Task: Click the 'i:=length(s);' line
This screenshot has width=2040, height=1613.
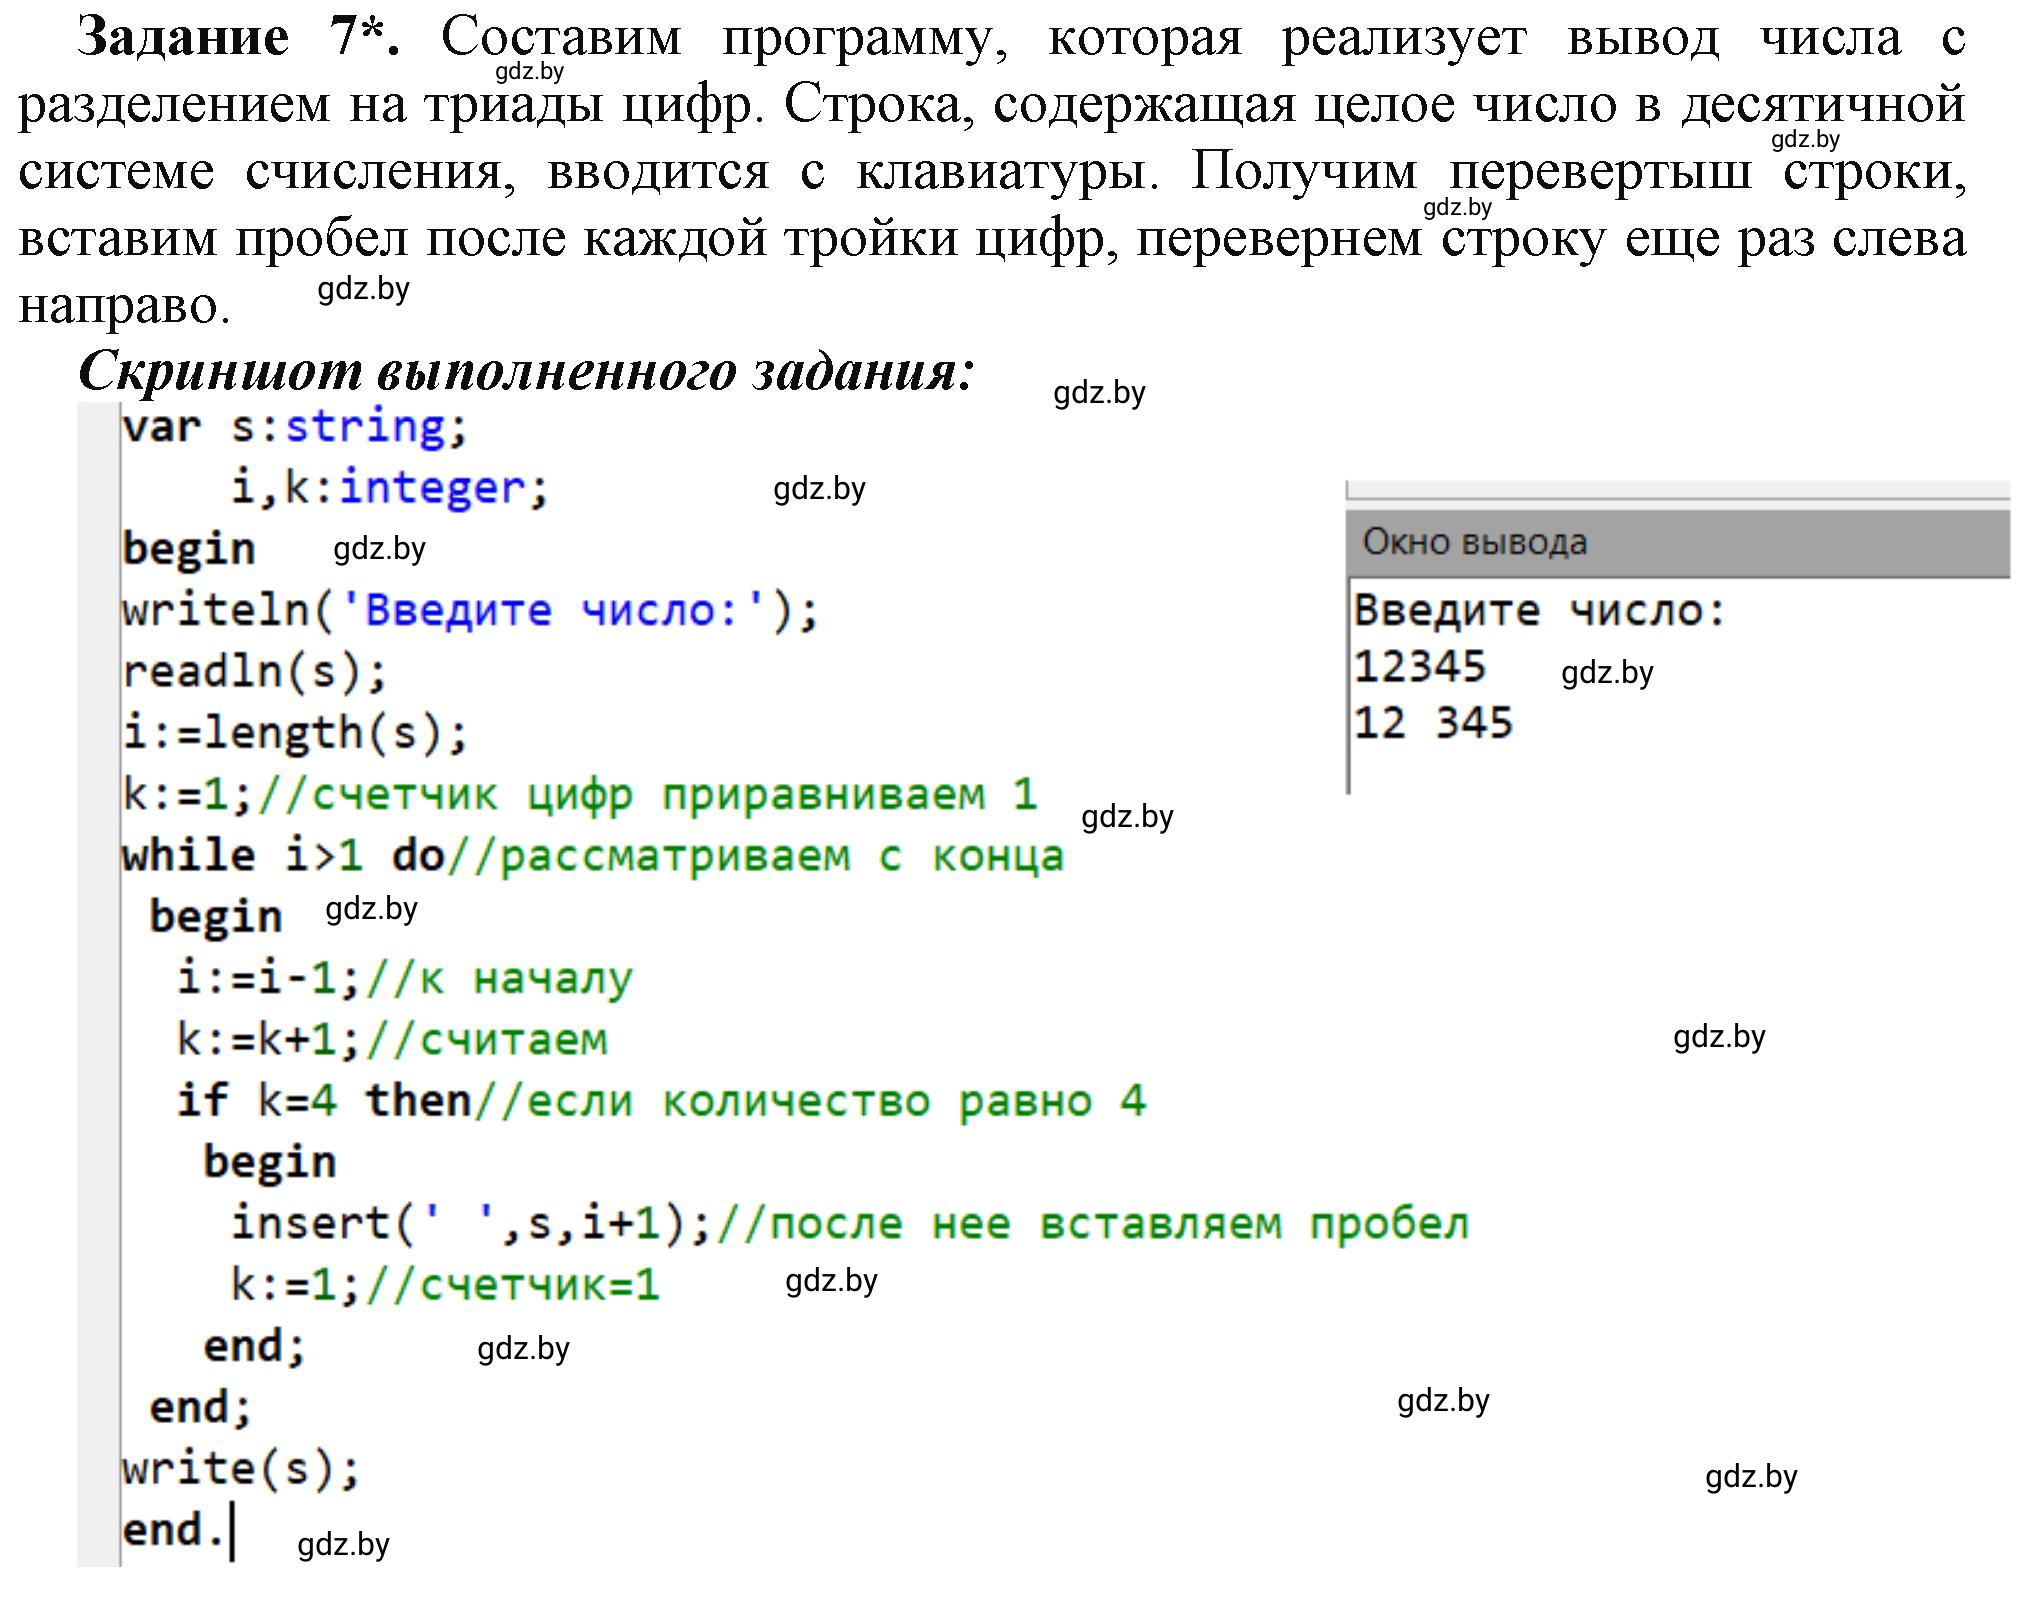Action: click(295, 734)
